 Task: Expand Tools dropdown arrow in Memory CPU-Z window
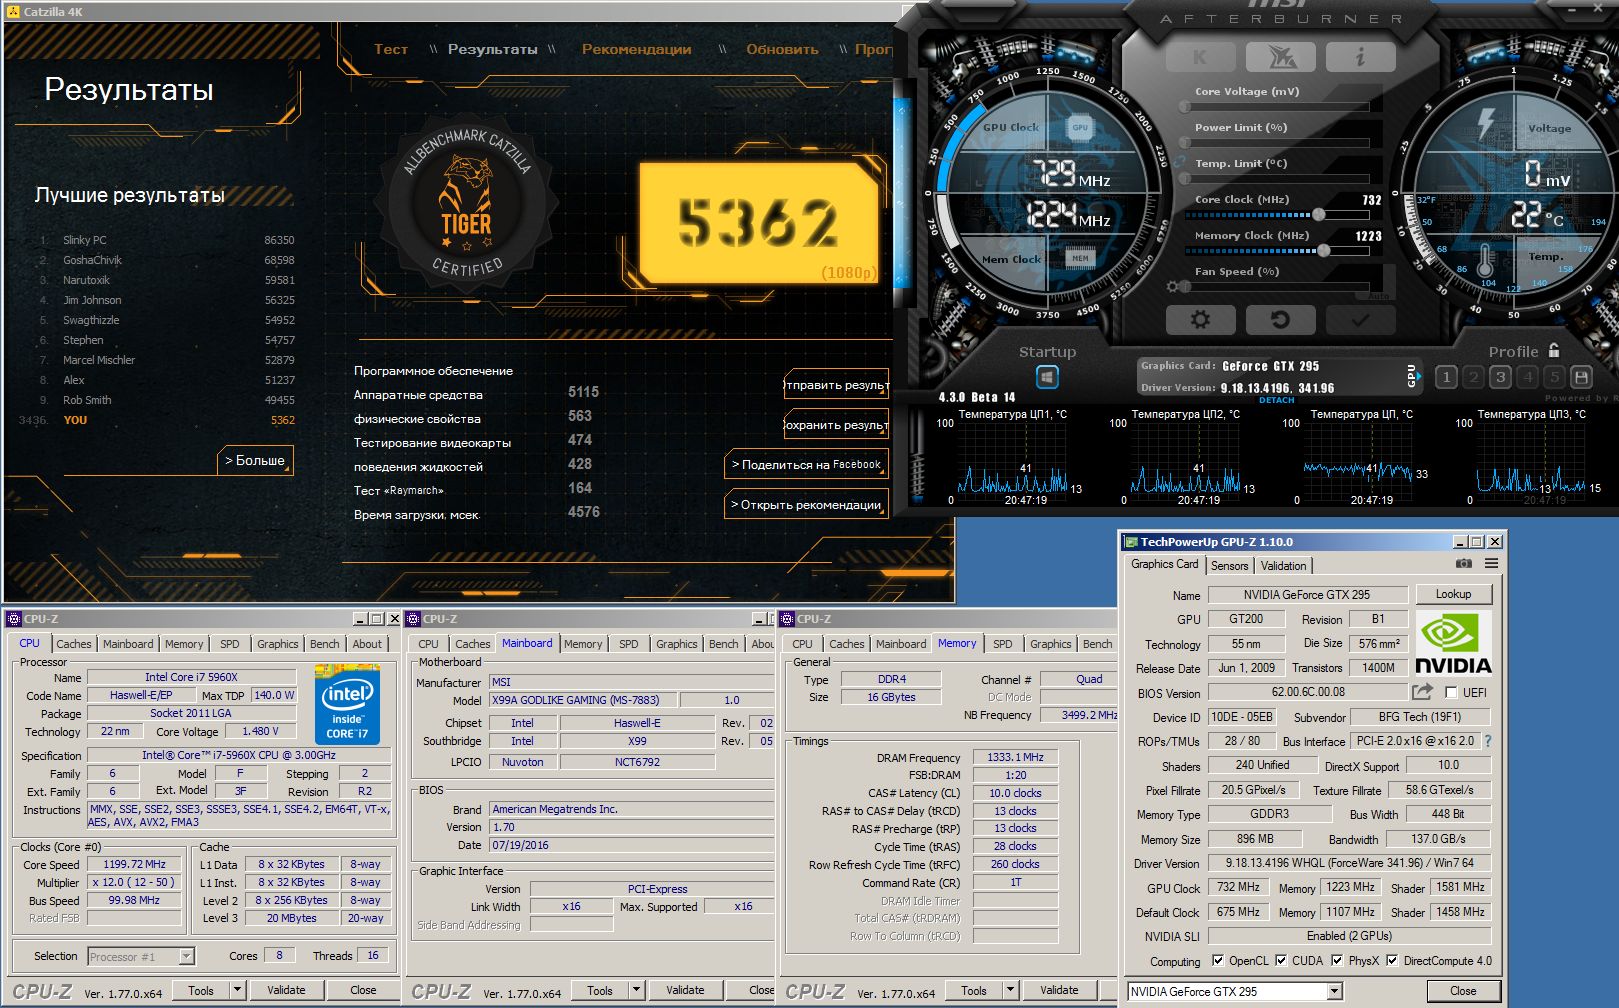(x=1010, y=990)
